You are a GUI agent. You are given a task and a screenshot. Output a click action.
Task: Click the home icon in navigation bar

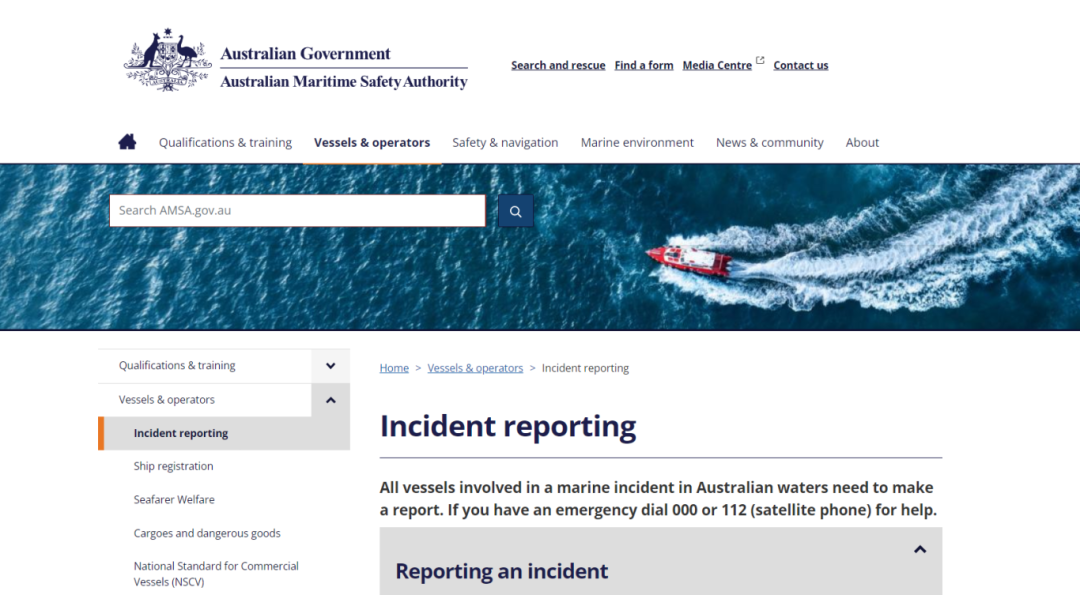[127, 142]
